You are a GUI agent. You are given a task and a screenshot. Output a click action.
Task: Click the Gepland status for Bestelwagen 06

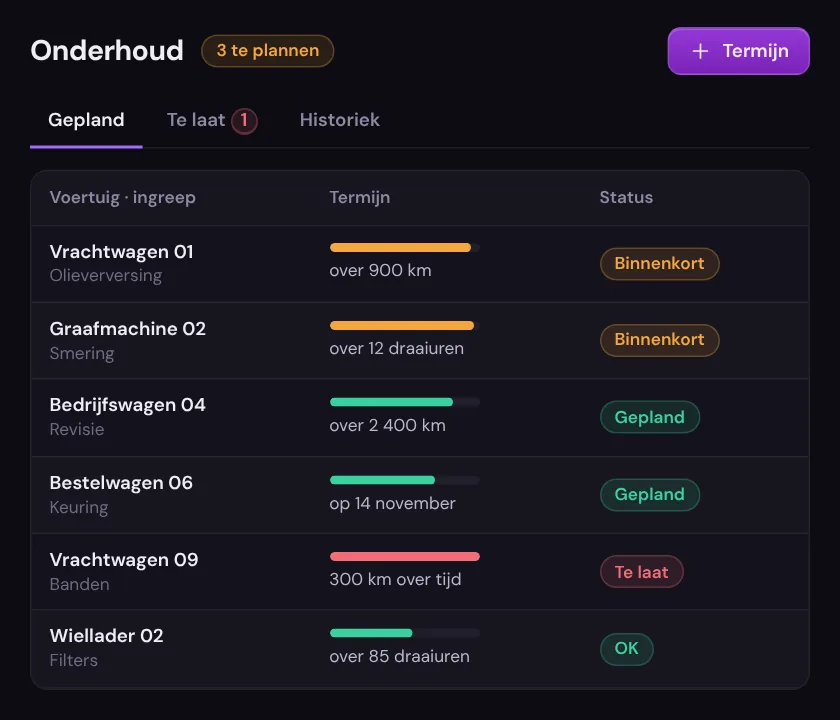click(650, 494)
